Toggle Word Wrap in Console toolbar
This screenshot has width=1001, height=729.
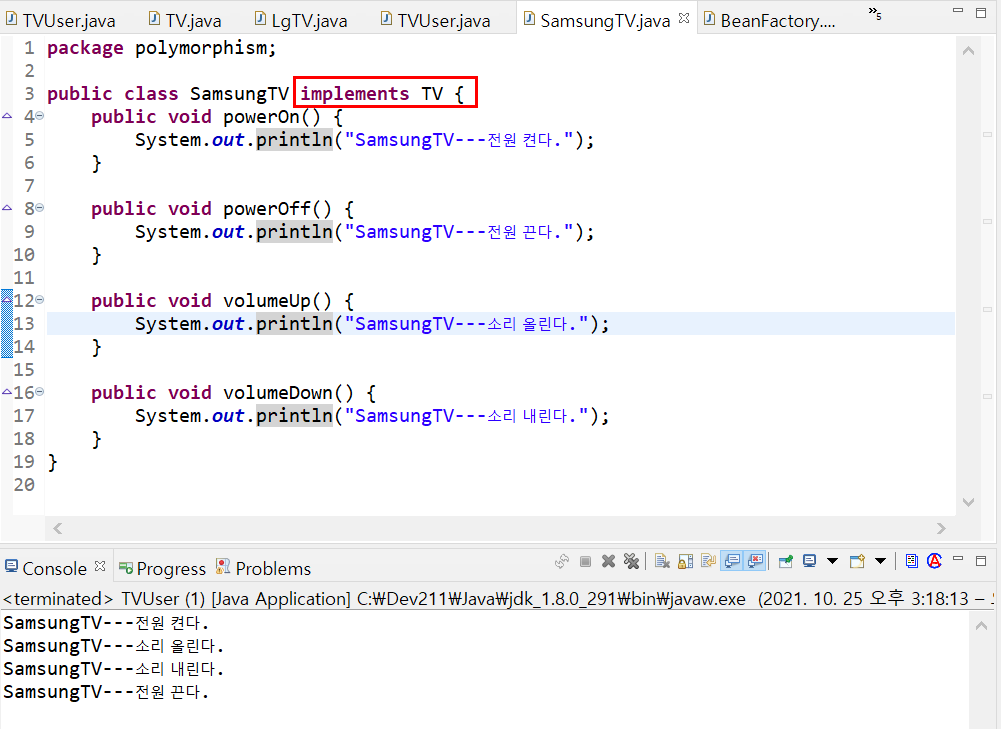point(709,561)
